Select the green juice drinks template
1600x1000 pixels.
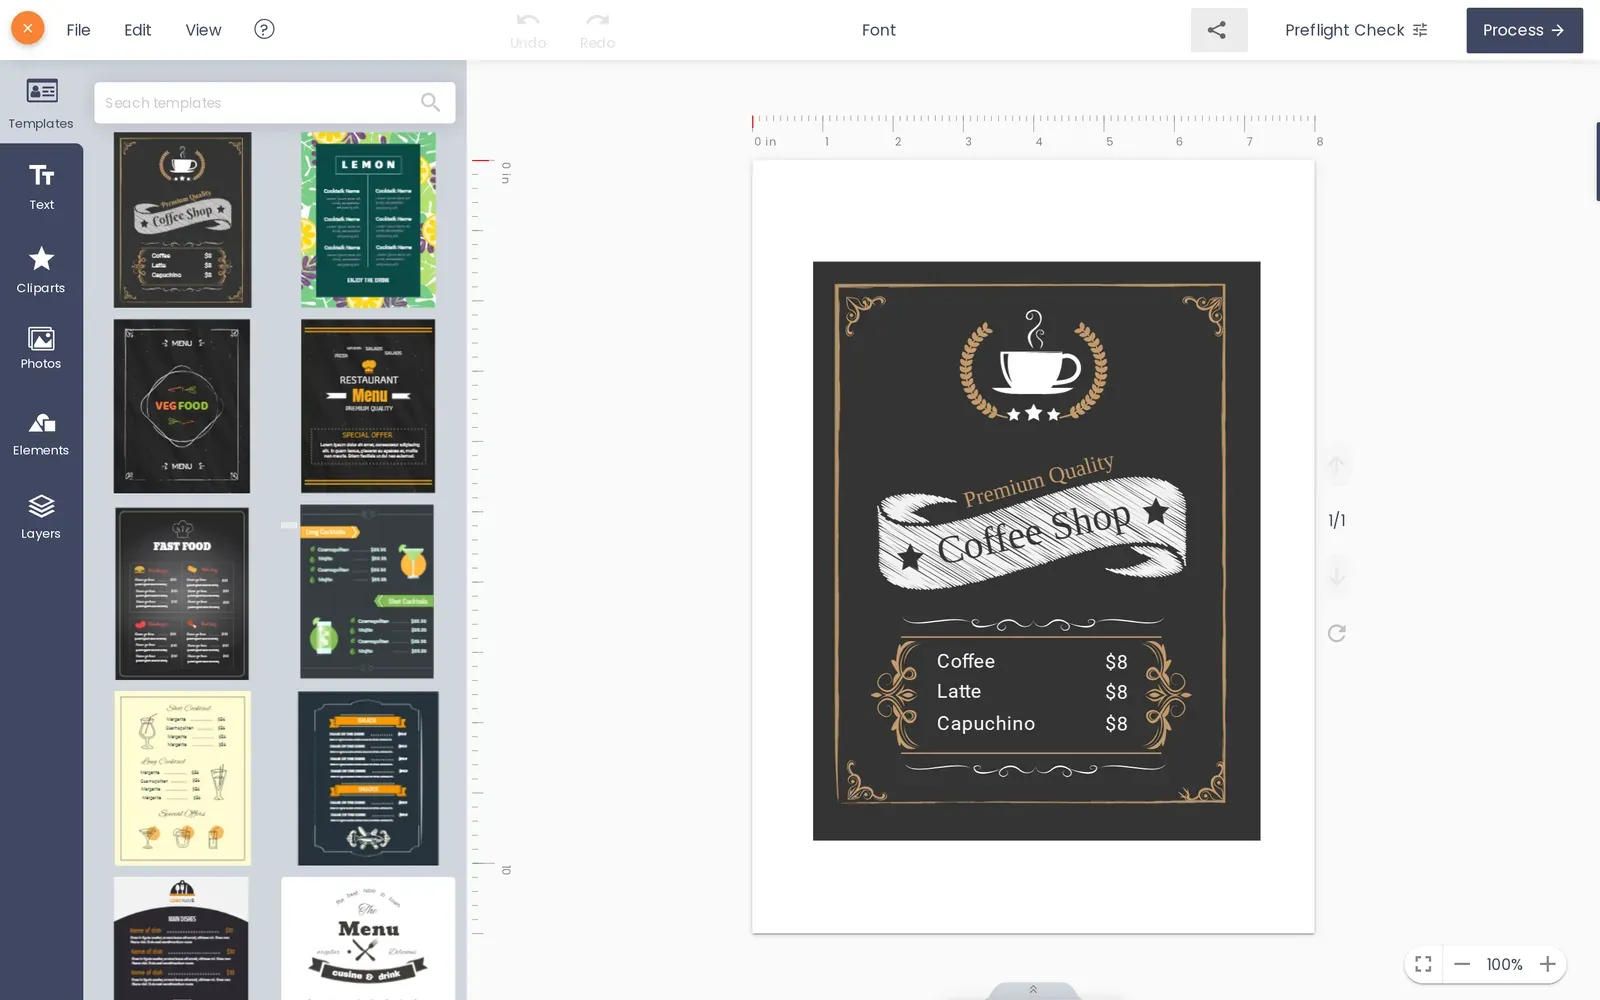point(367,591)
